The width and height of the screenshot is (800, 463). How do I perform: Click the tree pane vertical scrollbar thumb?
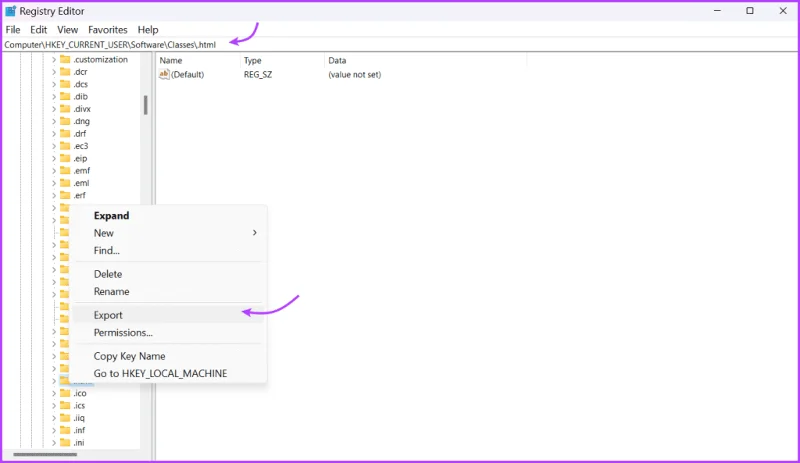click(x=145, y=105)
